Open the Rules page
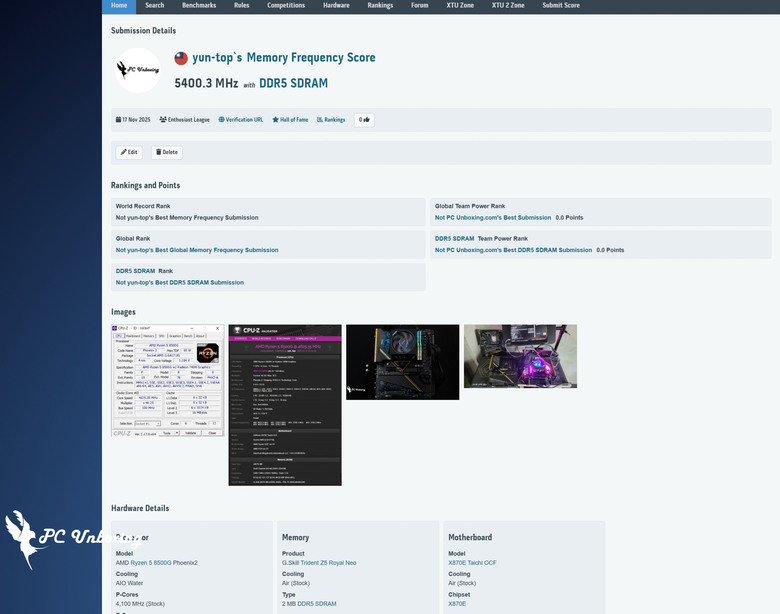 (241, 5)
